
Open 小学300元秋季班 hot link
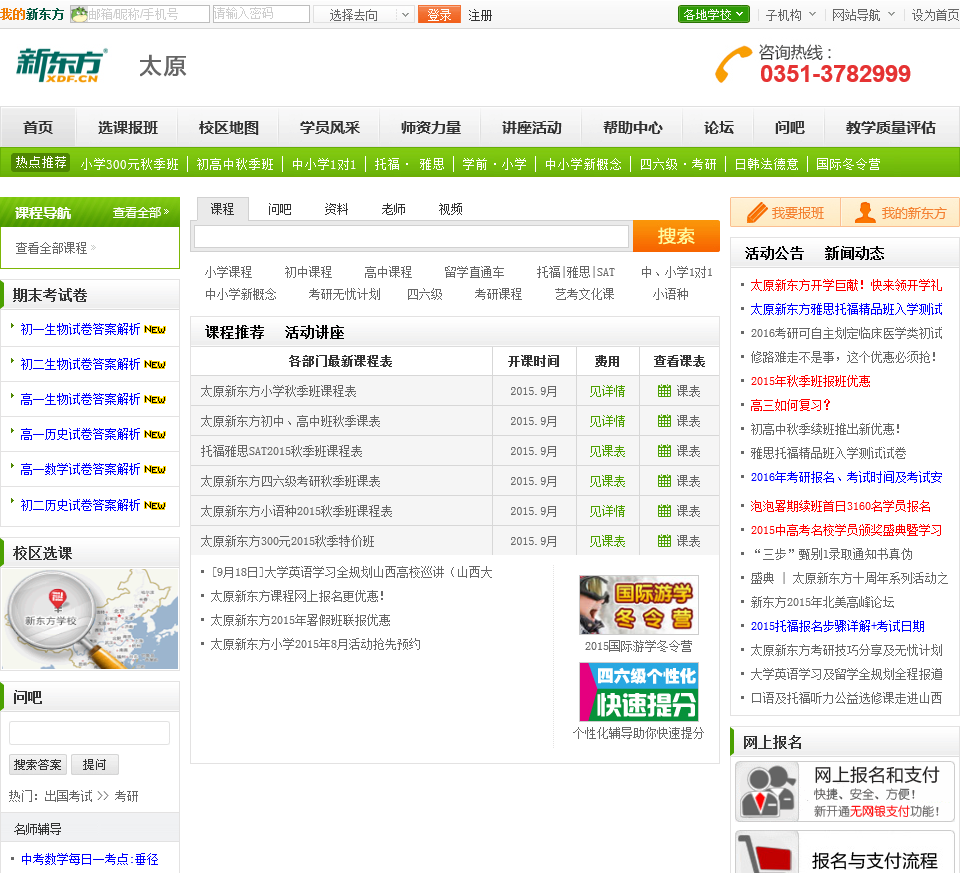(129, 164)
